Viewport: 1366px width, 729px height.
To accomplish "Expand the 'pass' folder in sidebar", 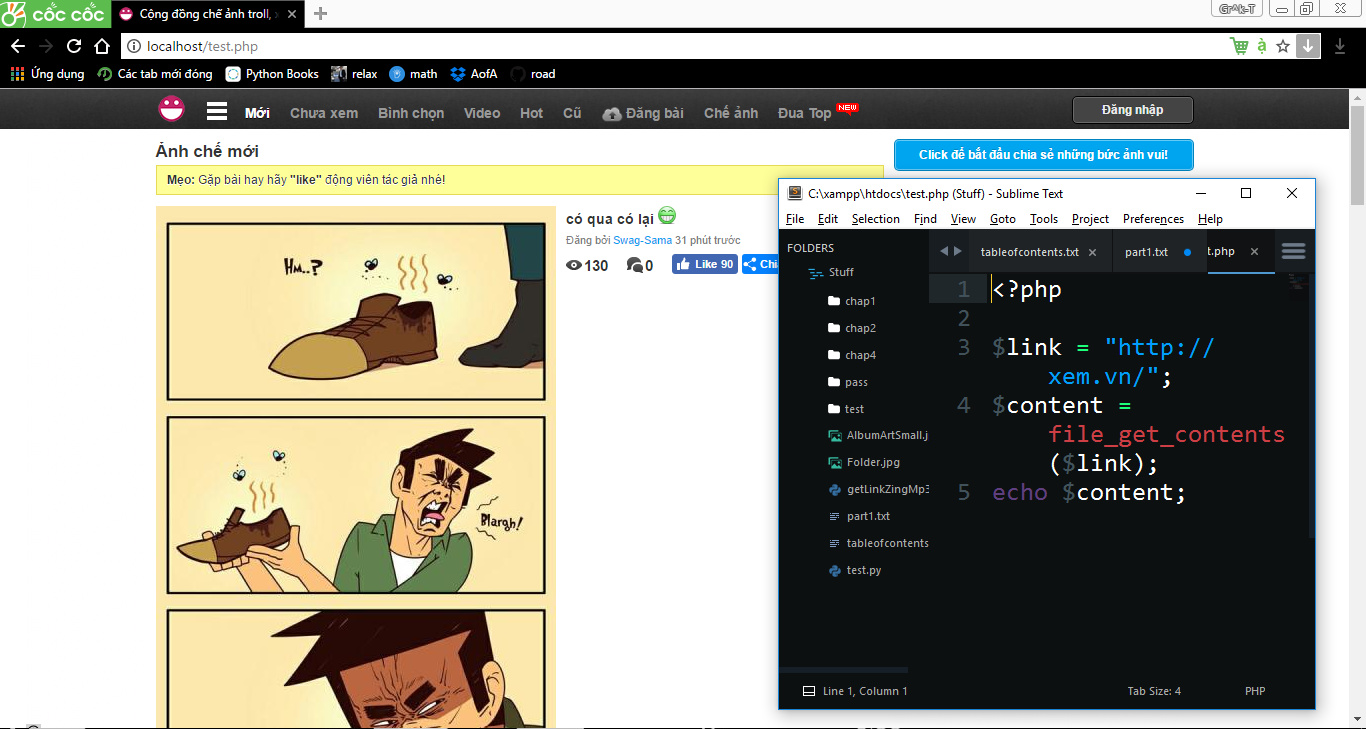I will pyautogui.click(x=848, y=382).
